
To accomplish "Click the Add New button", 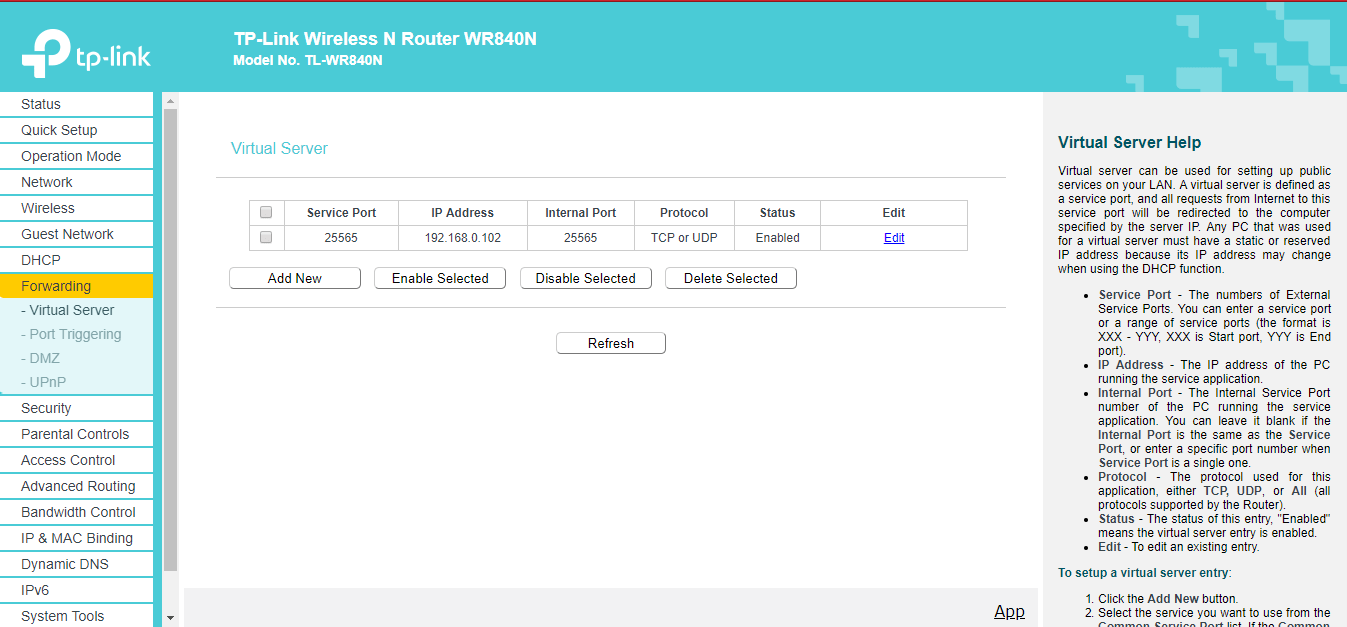I will click(x=295, y=278).
